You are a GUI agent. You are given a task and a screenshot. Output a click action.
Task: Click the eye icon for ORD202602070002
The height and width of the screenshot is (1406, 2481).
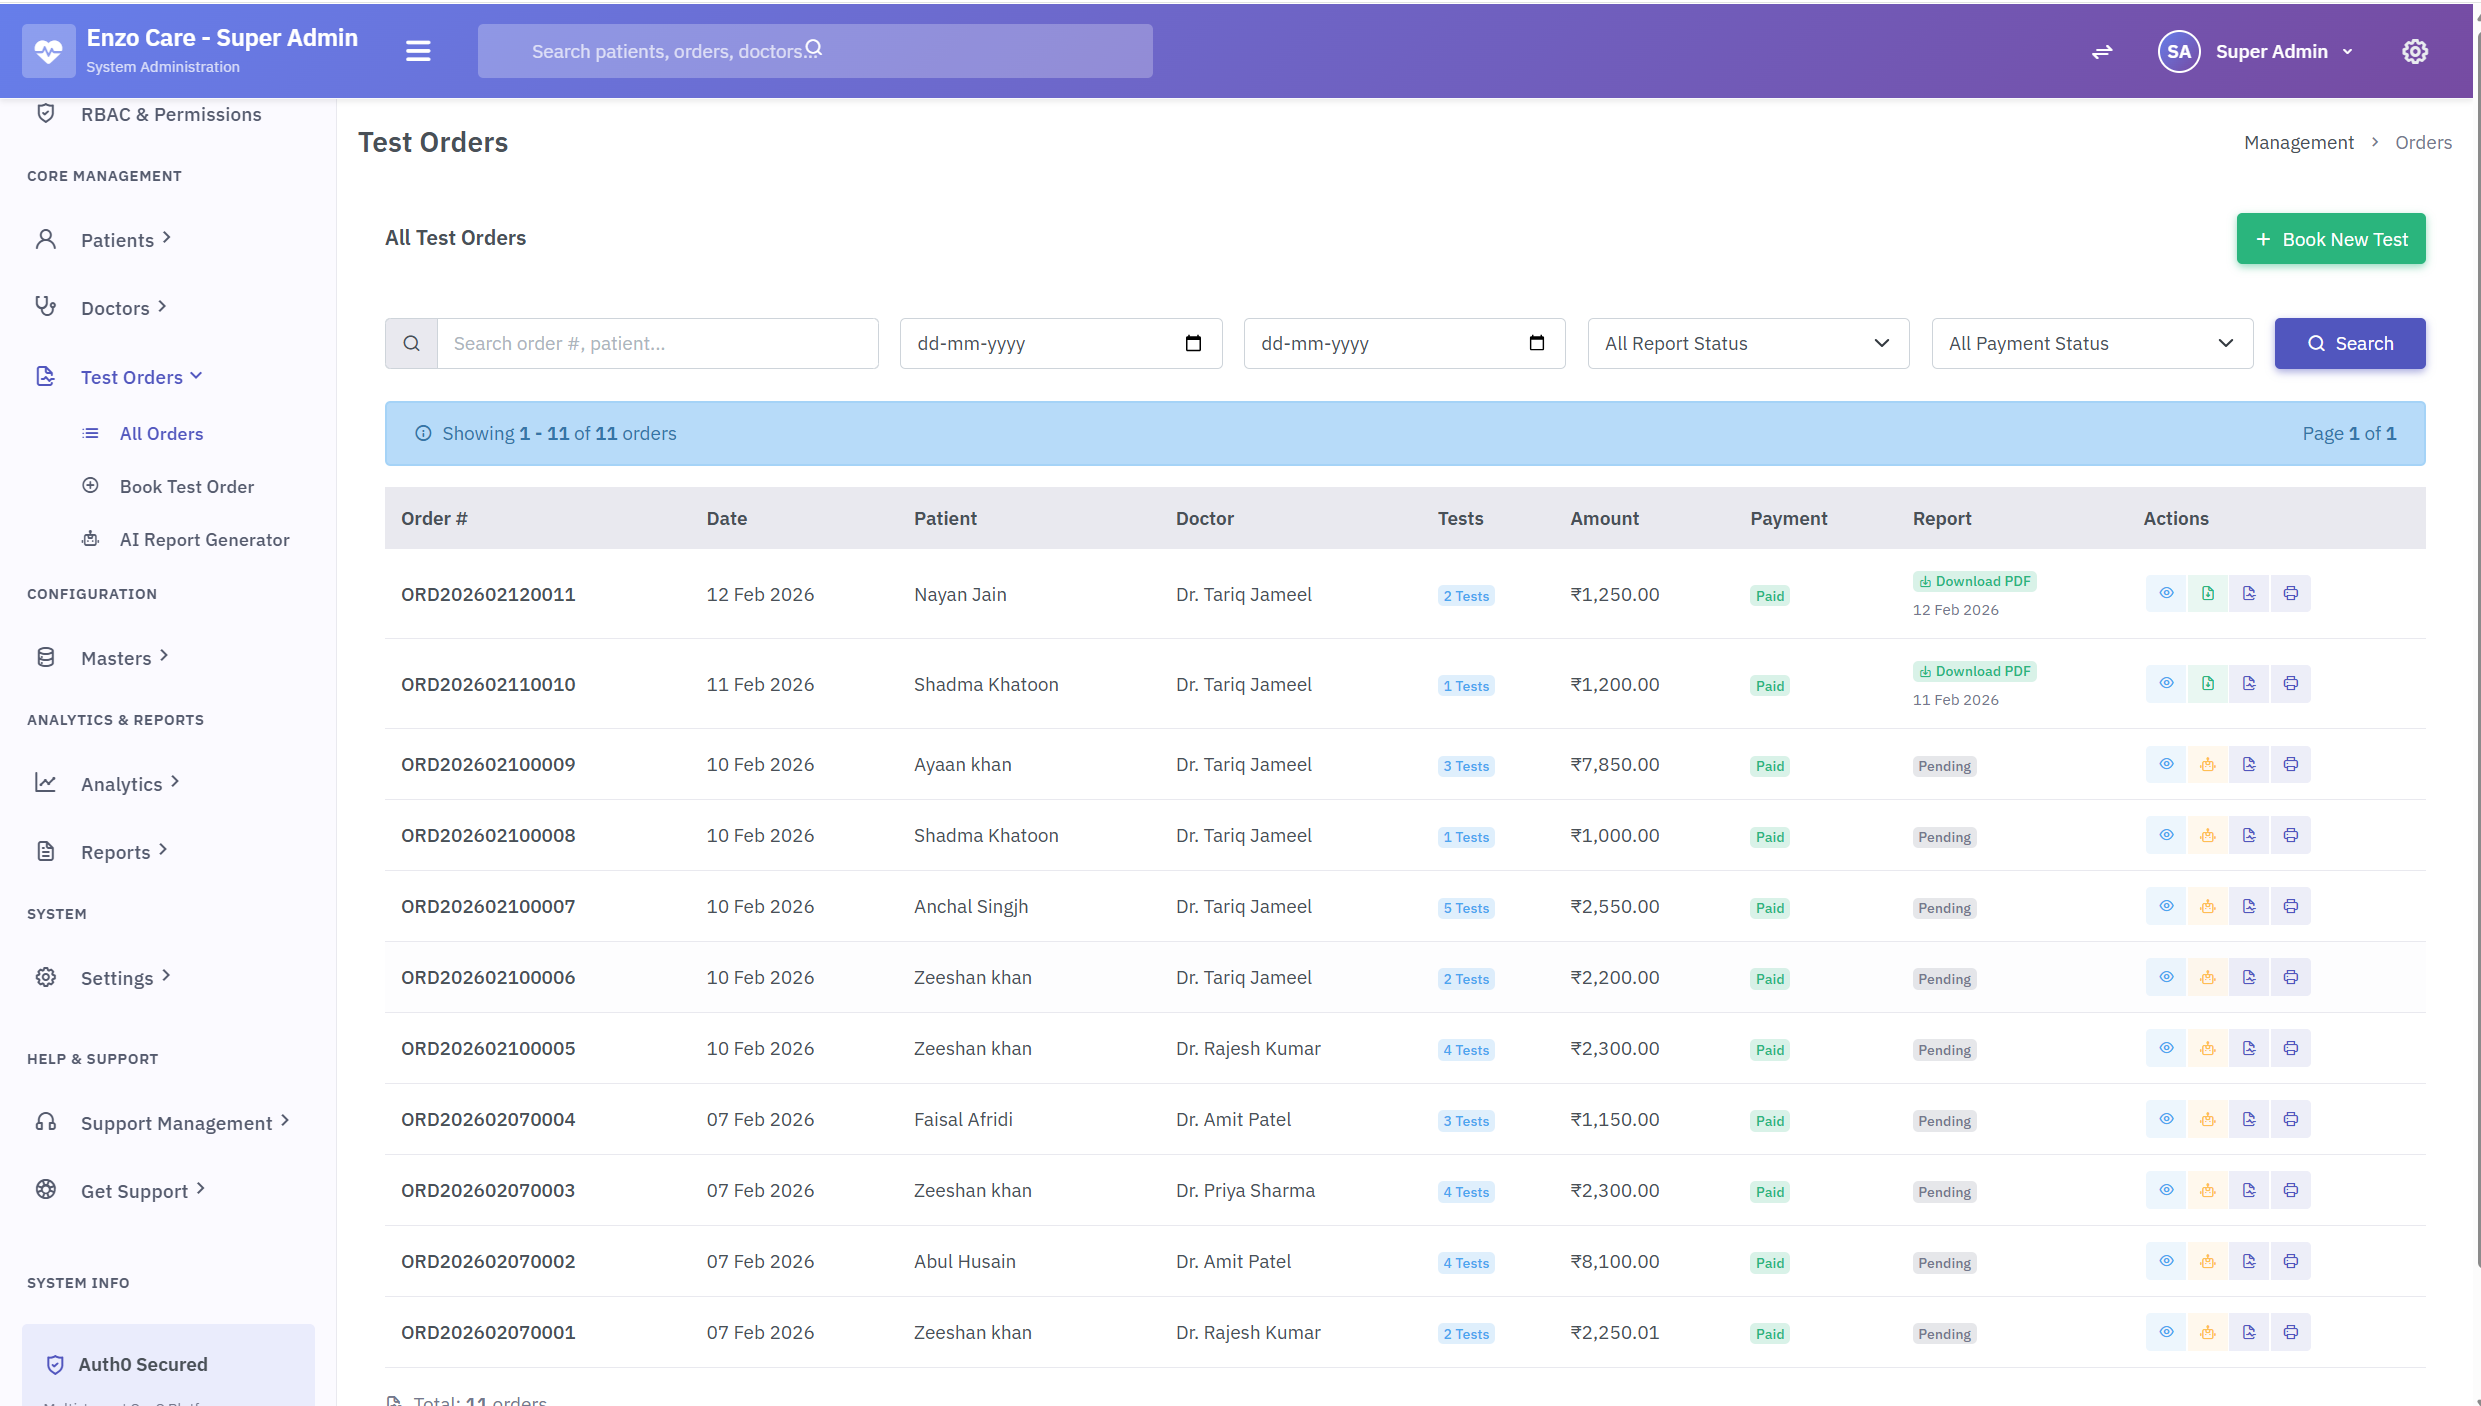coord(2167,1261)
